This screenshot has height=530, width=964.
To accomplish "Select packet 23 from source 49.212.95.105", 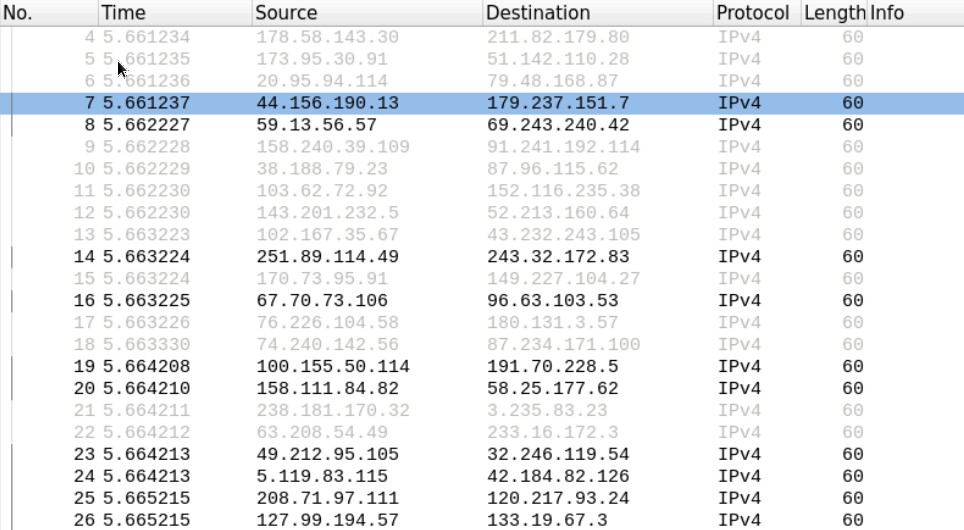I will click(327, 455).
